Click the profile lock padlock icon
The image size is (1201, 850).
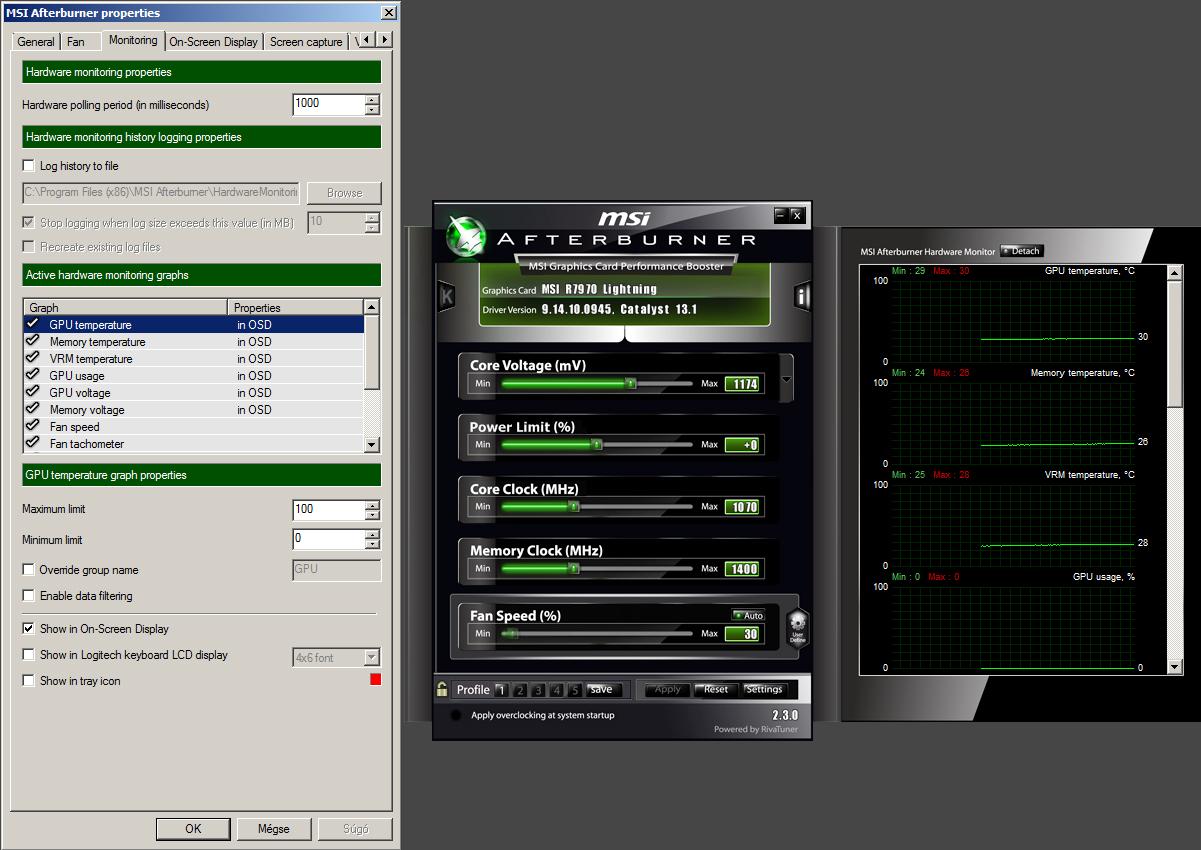click(442, 688)
